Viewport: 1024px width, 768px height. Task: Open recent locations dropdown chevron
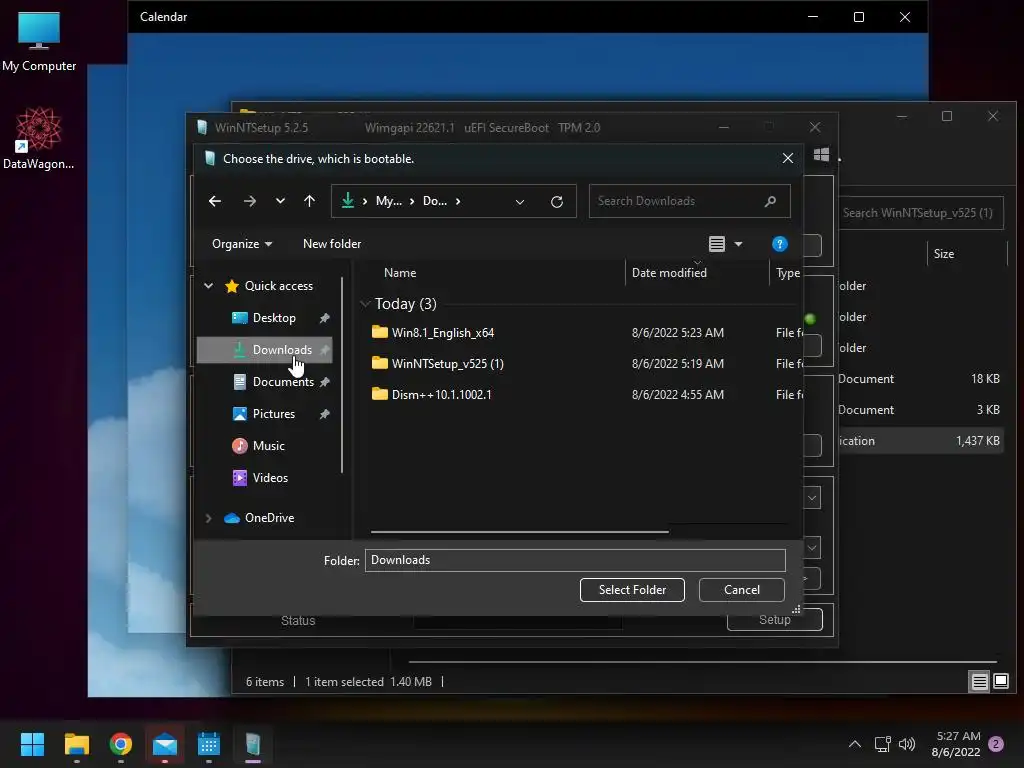tap(280, 201)
